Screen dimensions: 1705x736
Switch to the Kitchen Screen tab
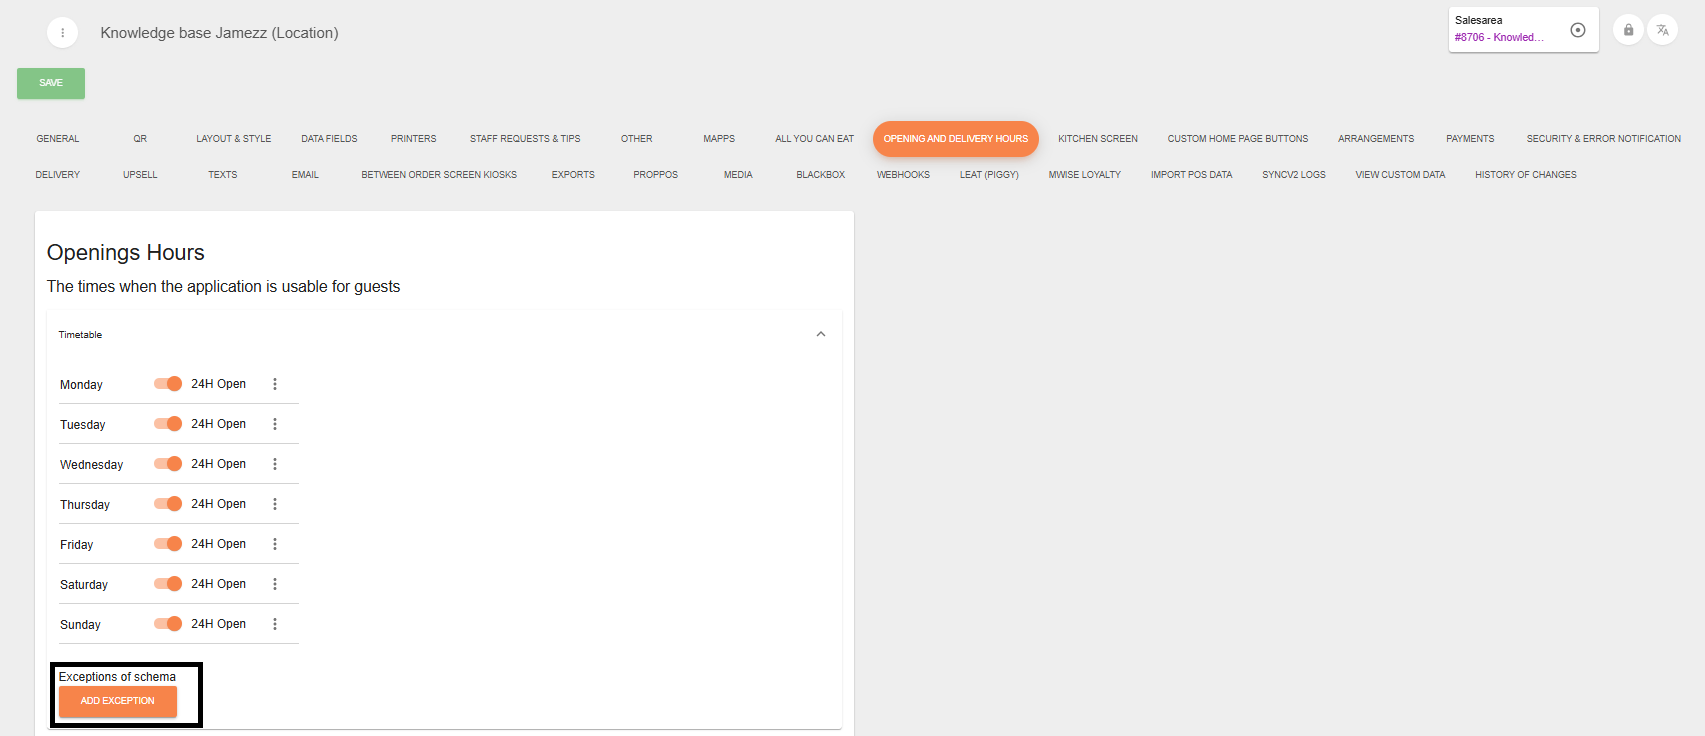pyautogui.click(x=1097, y=139)
